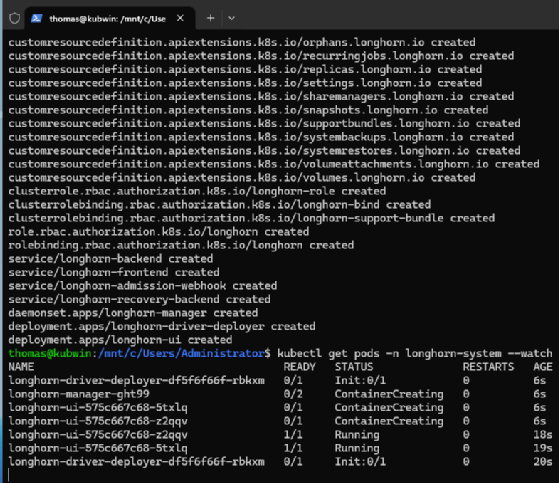Screen dimensions: 559x483
Task: Click the 'service/longhorn-frontend created' line
Action: tap(114, 273)
